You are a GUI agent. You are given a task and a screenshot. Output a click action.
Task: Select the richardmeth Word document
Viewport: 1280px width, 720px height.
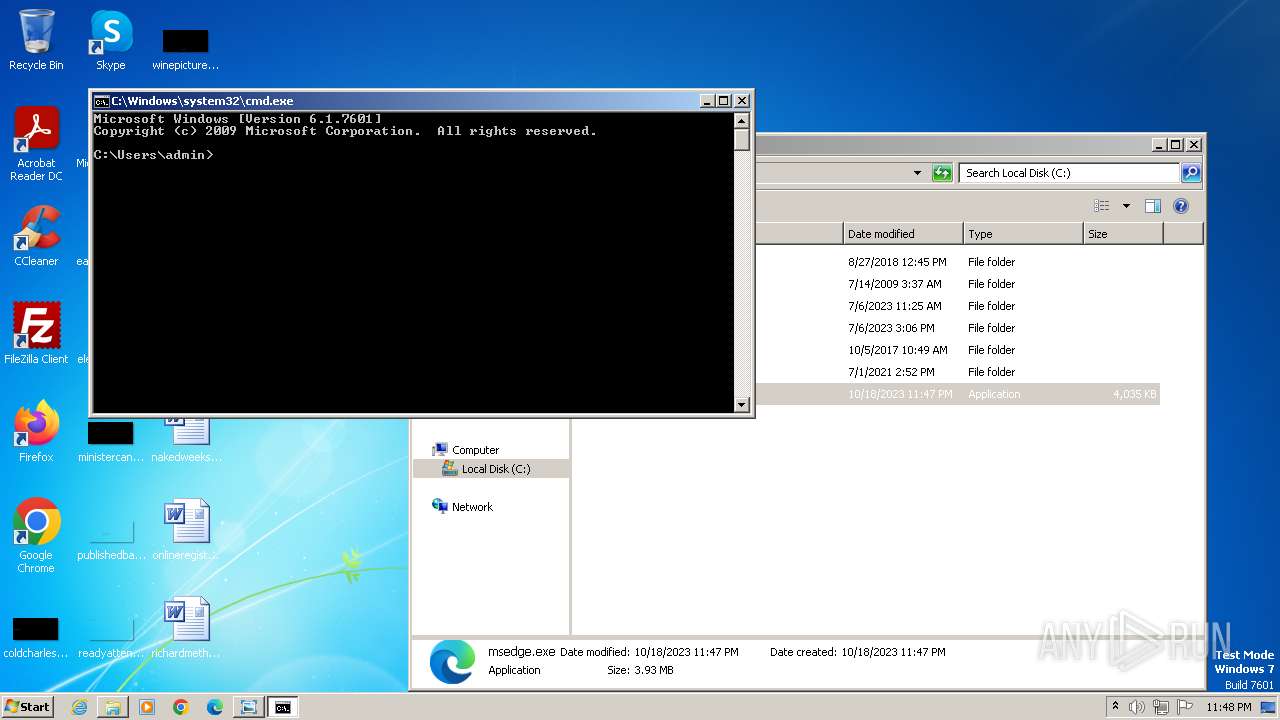186,628
